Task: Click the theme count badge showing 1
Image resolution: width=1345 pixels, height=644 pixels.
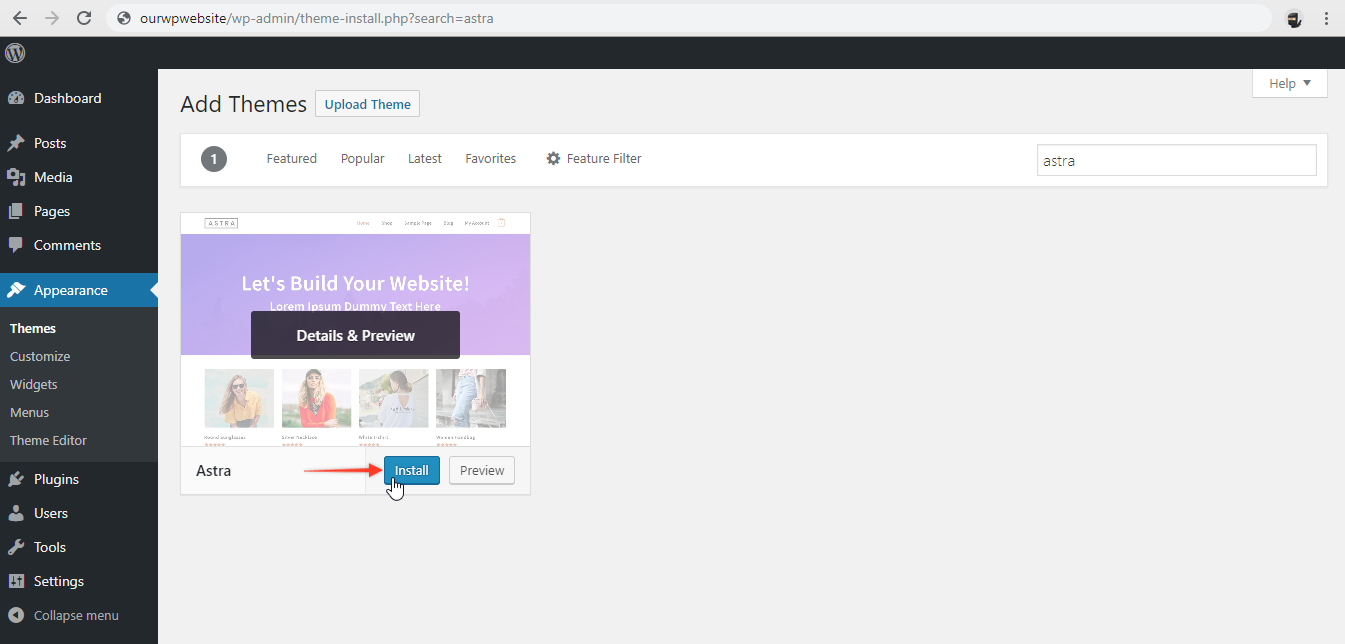Action: tap(214, 159)
